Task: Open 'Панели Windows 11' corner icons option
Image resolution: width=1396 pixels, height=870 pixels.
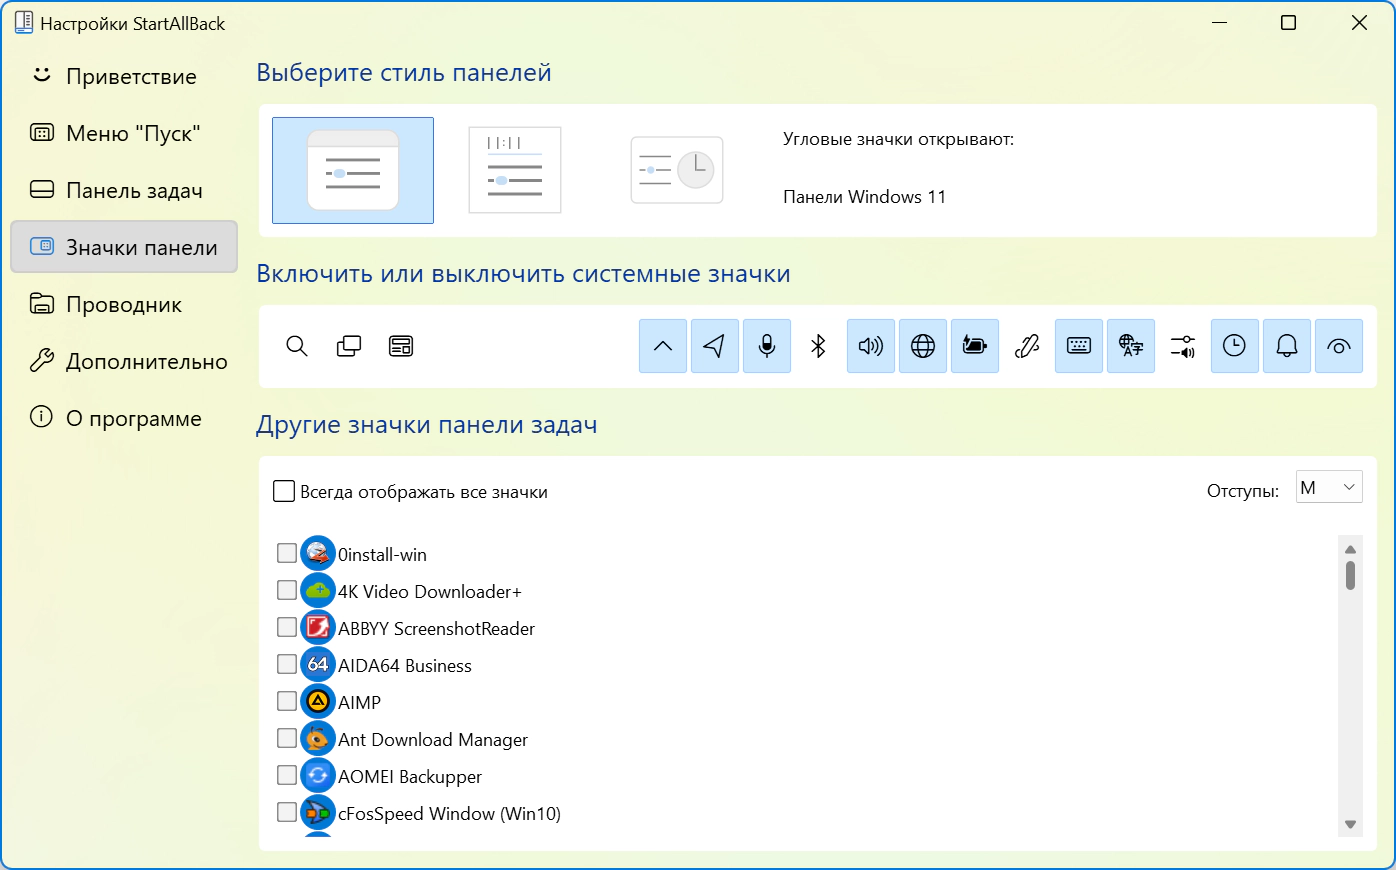Action: click(864, 197)
